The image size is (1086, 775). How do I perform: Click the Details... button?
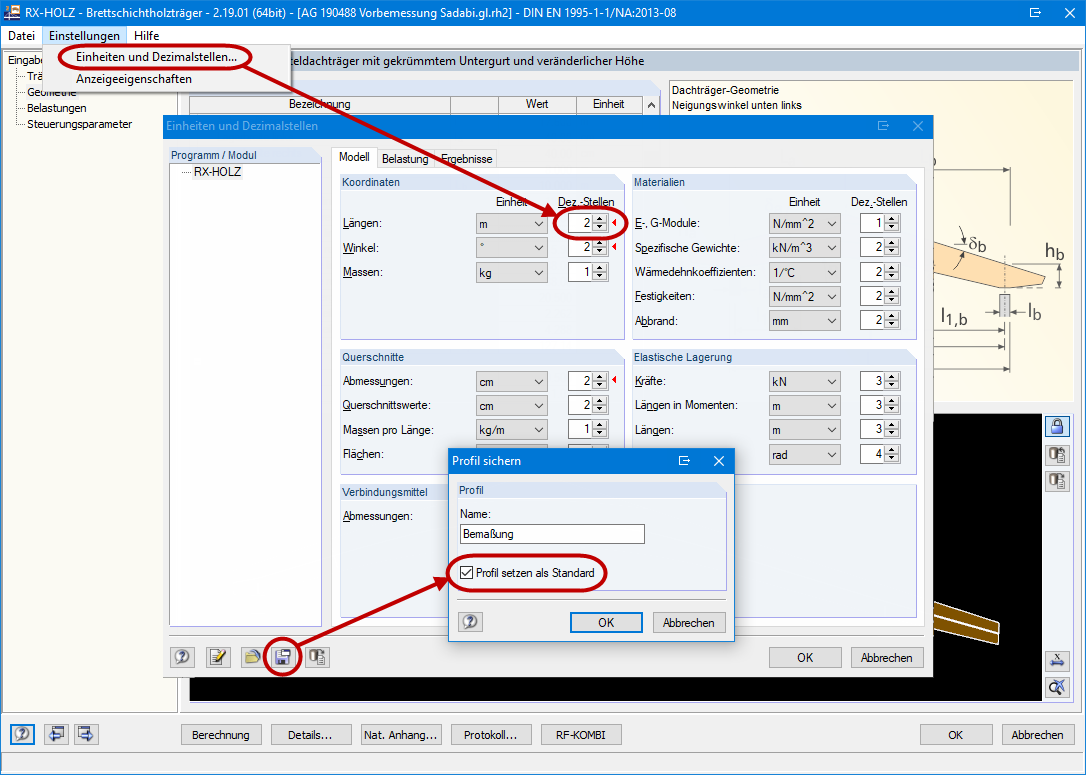[310, 735]
